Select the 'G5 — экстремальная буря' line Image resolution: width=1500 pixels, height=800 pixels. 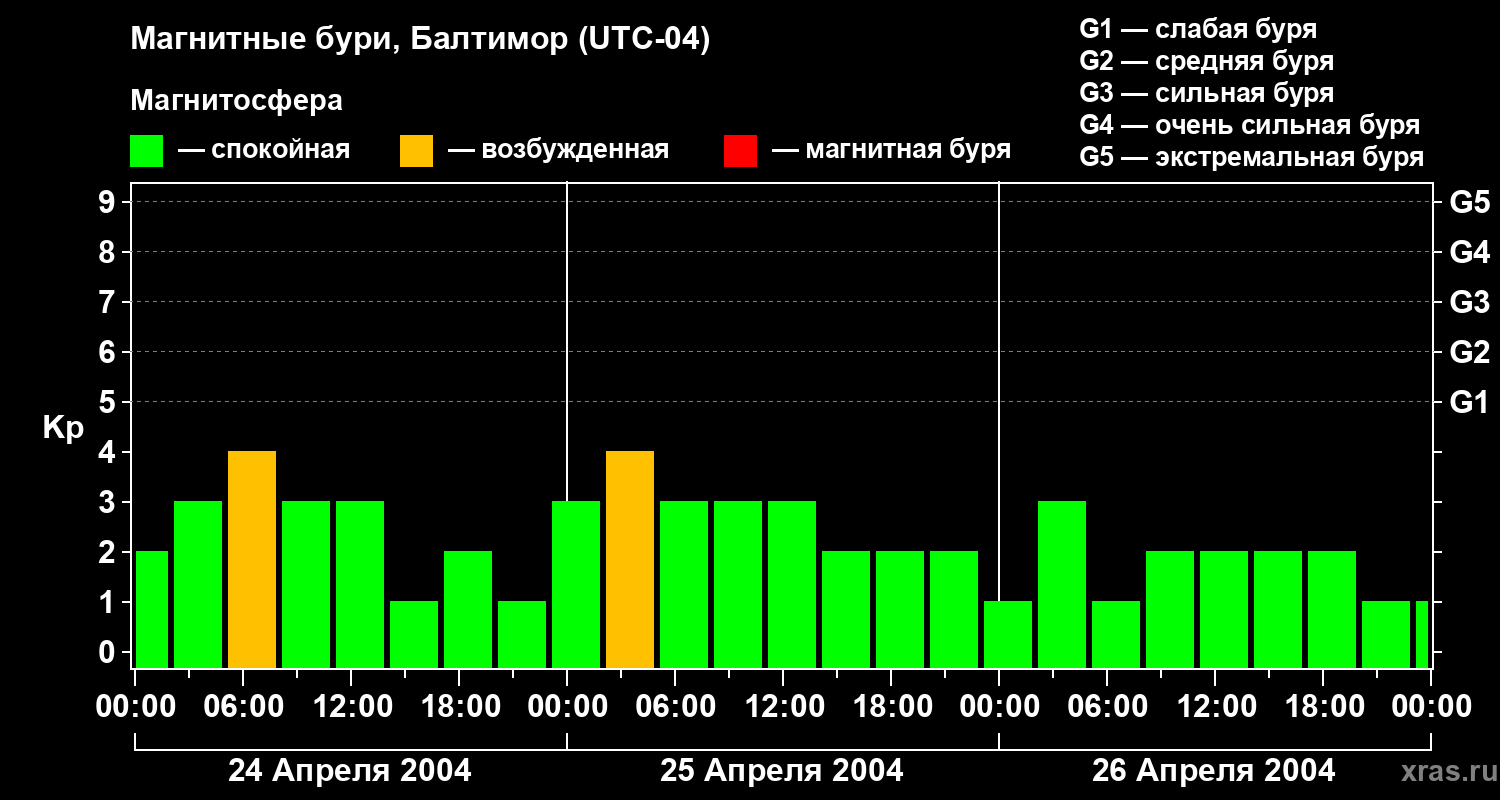tap(1251, 157)
